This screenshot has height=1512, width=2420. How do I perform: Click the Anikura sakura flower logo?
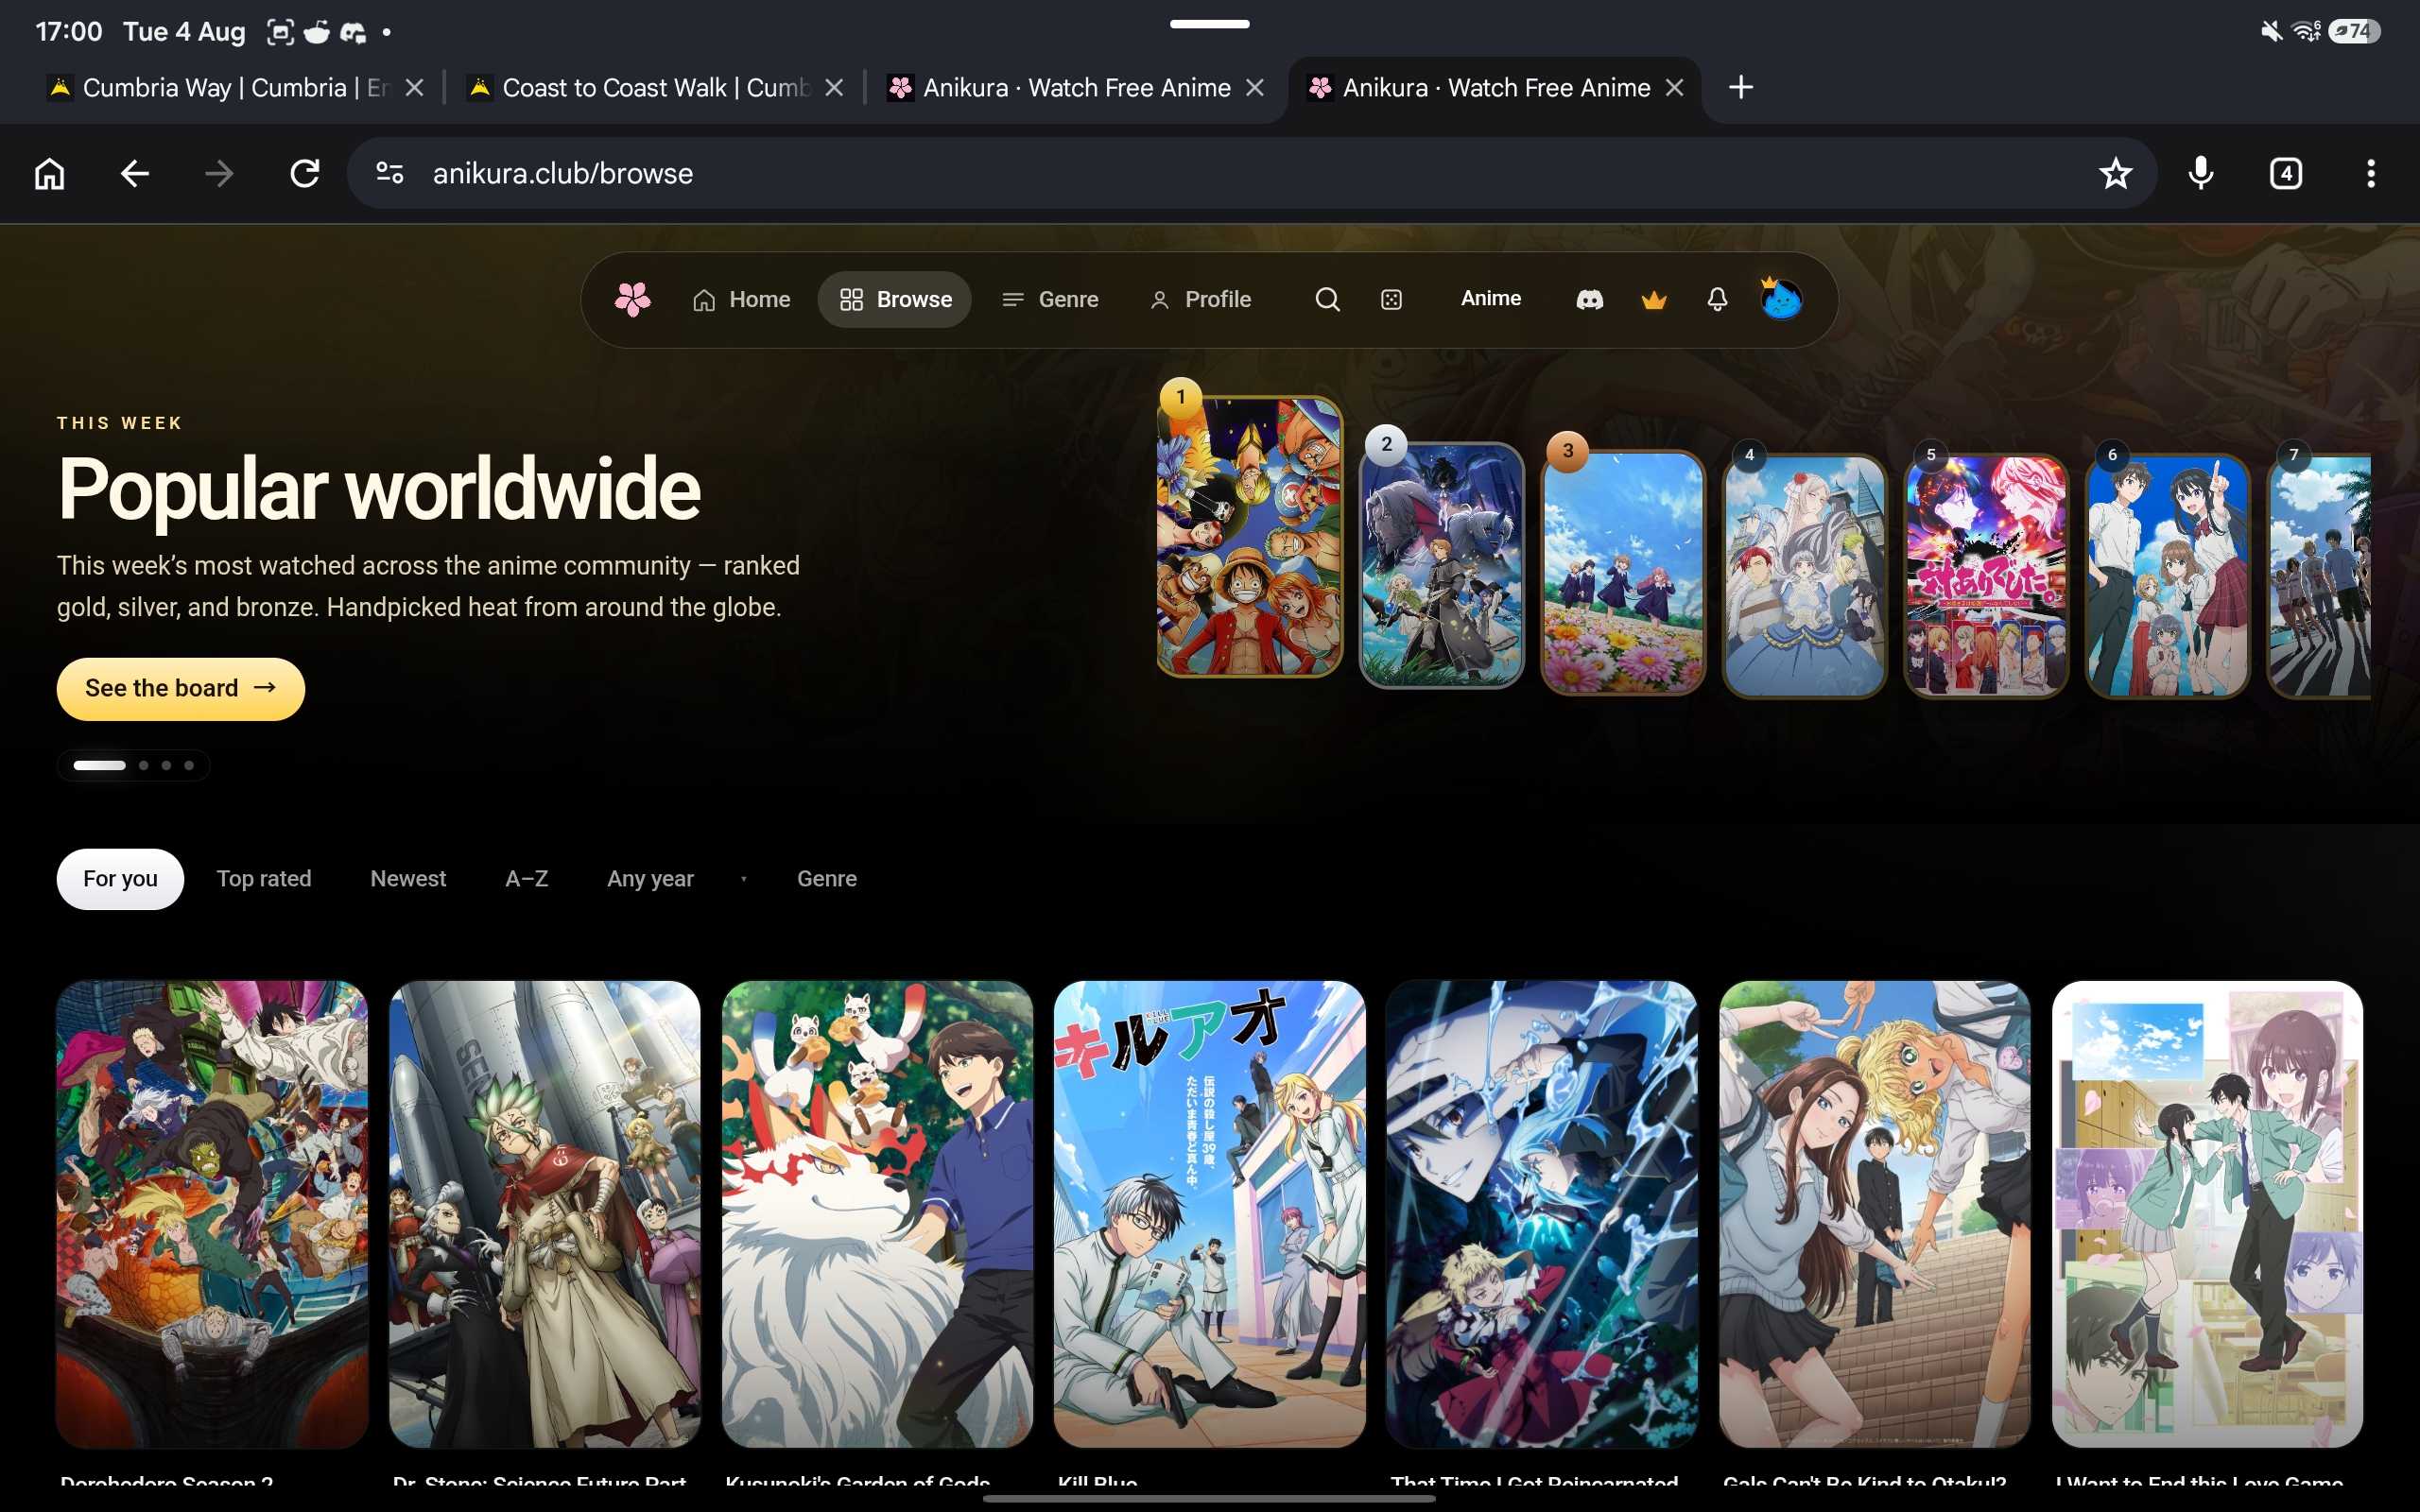632,299
